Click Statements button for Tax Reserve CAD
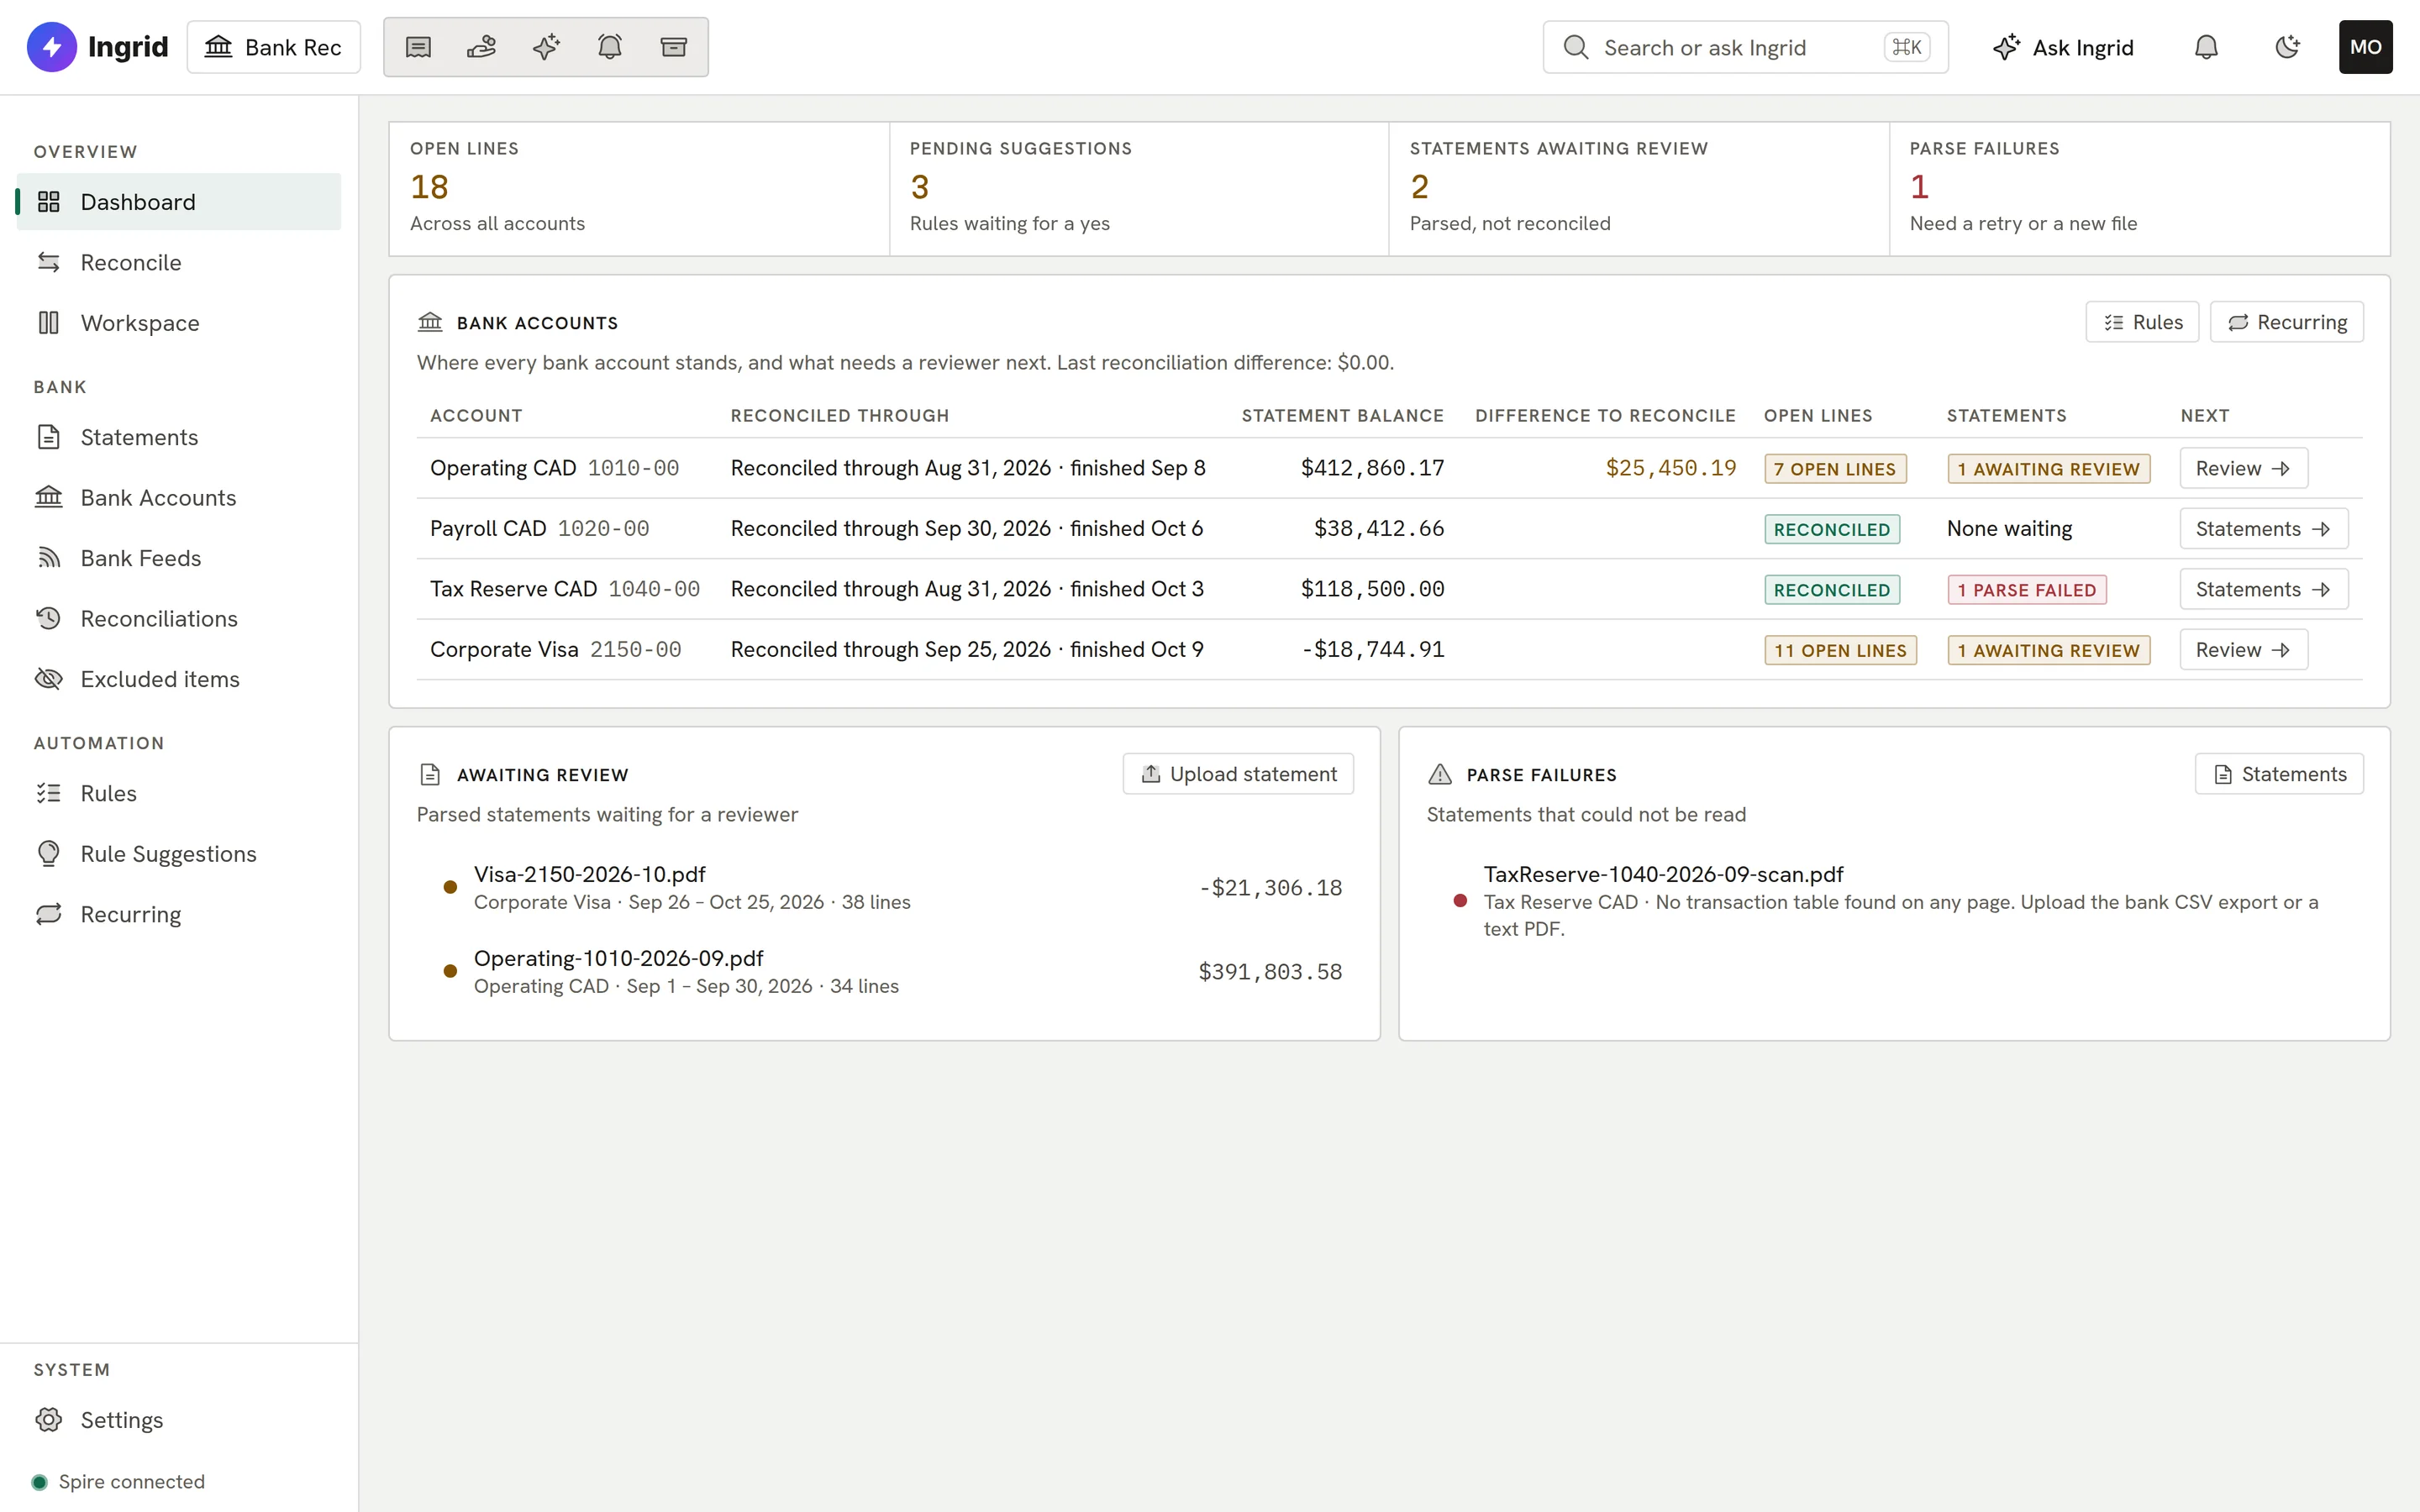Viewport: 2420px width, 1512px height. click(2263, 589)
